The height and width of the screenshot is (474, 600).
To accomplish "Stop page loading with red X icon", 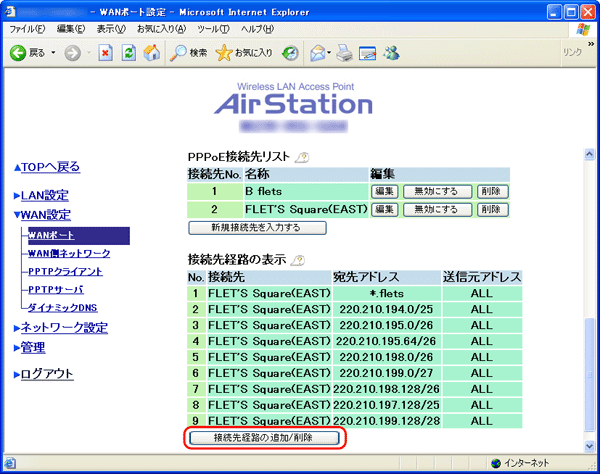I will (105, 53).
